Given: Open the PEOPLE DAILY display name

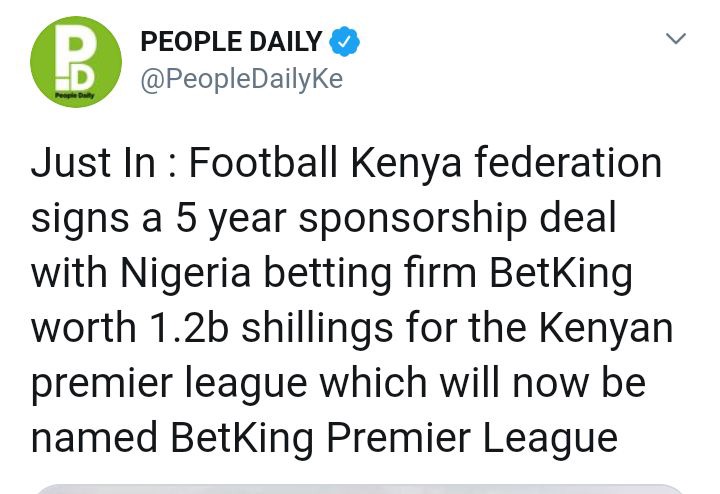Looking at the screenshot, I should (232, 42).
